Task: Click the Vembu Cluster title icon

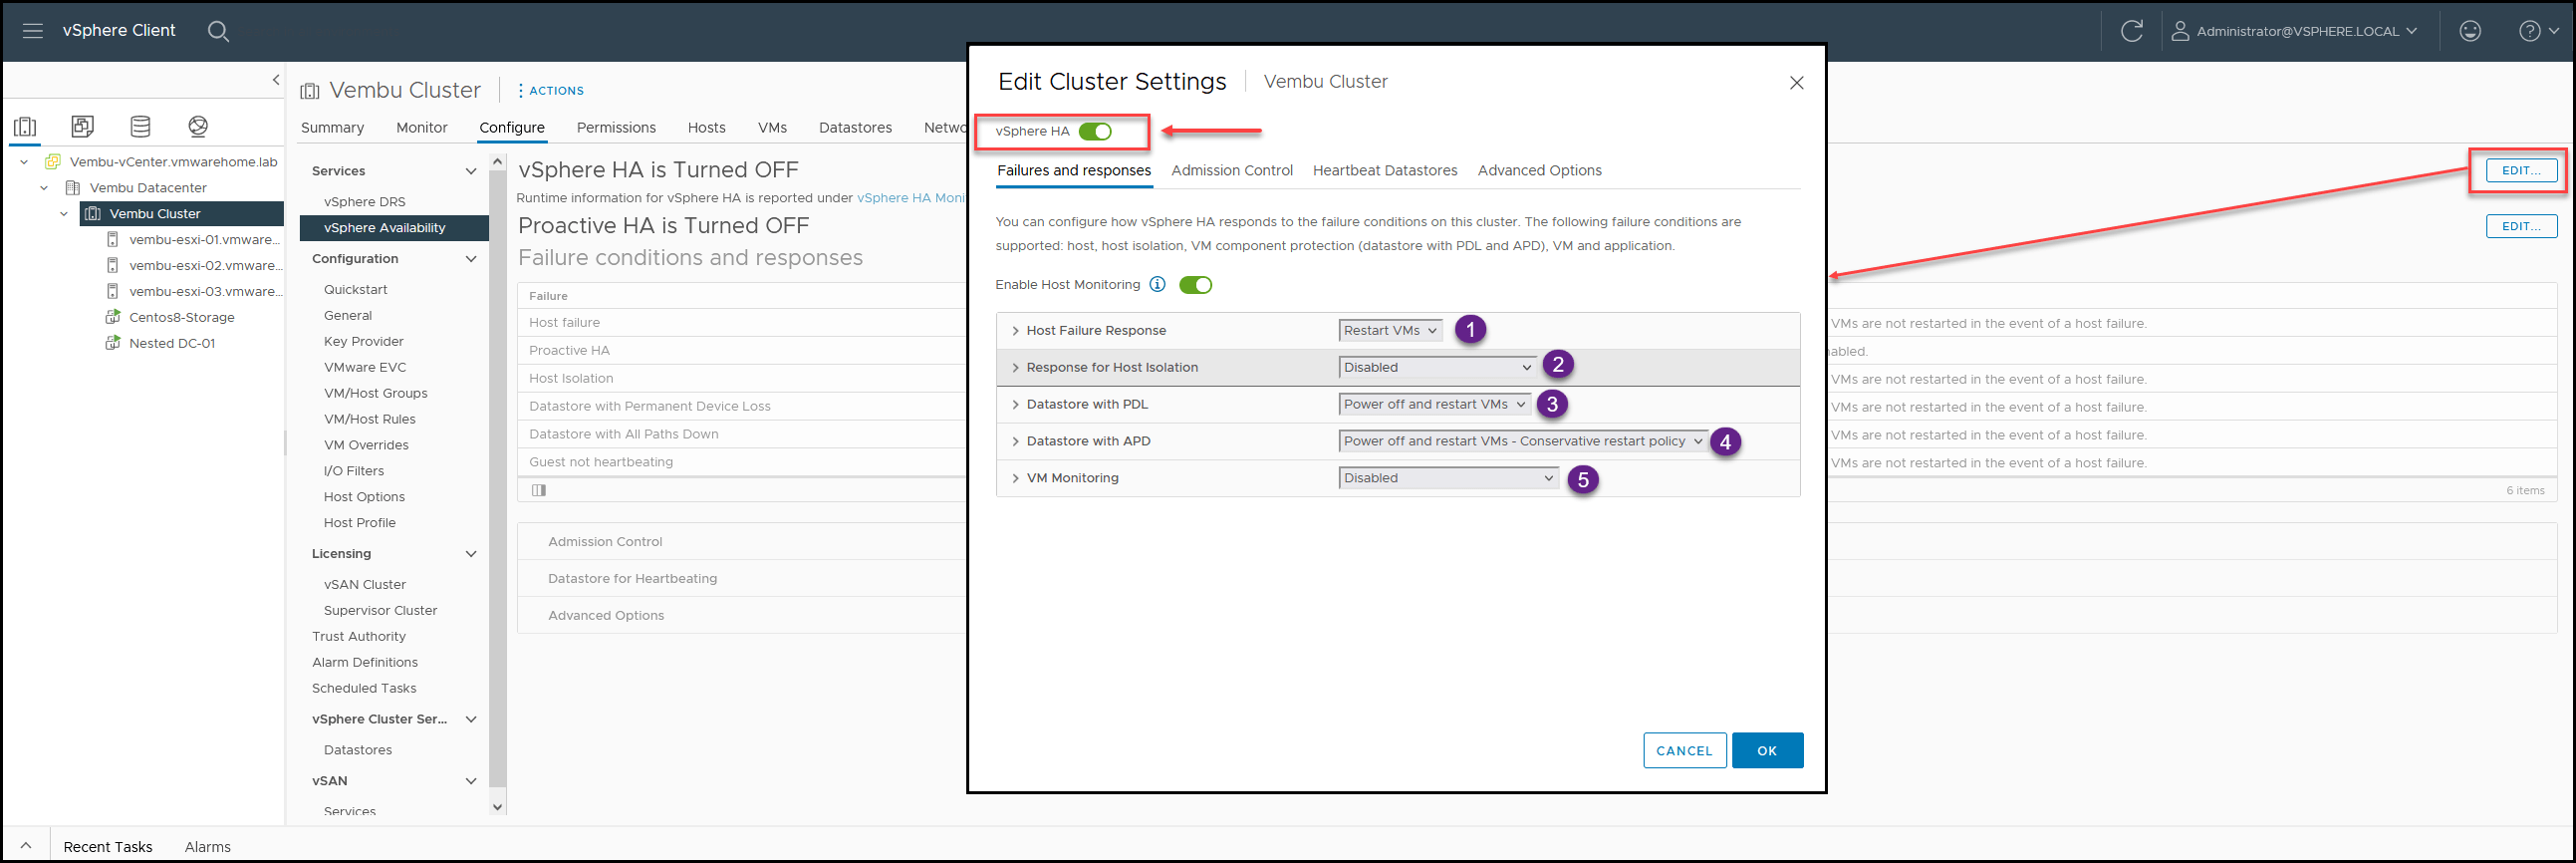Action: pos(310,91)
